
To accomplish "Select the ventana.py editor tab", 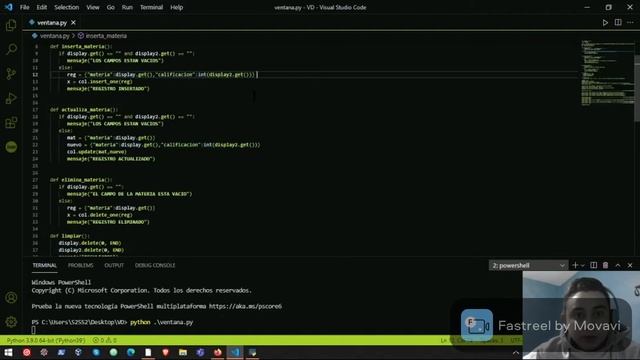I will pos(51,23).
